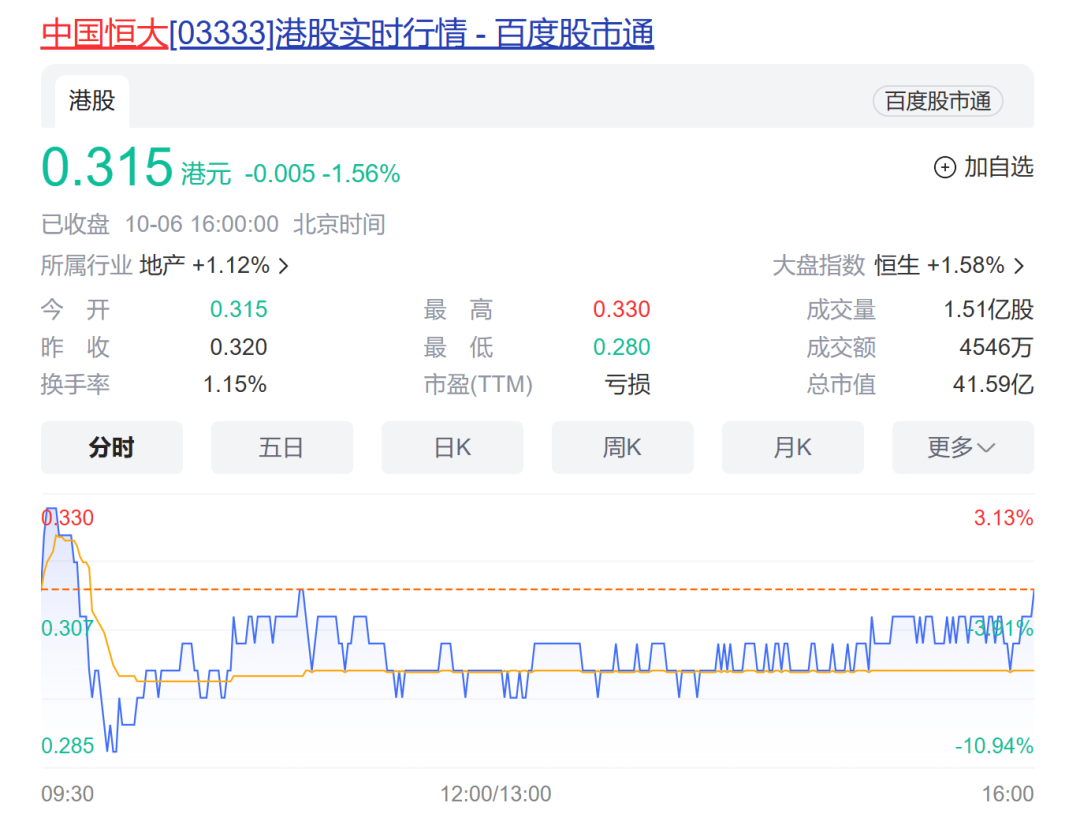Select the 港股 tab
This screenshot has width=1080, height=814.
(x=92, y=101)
